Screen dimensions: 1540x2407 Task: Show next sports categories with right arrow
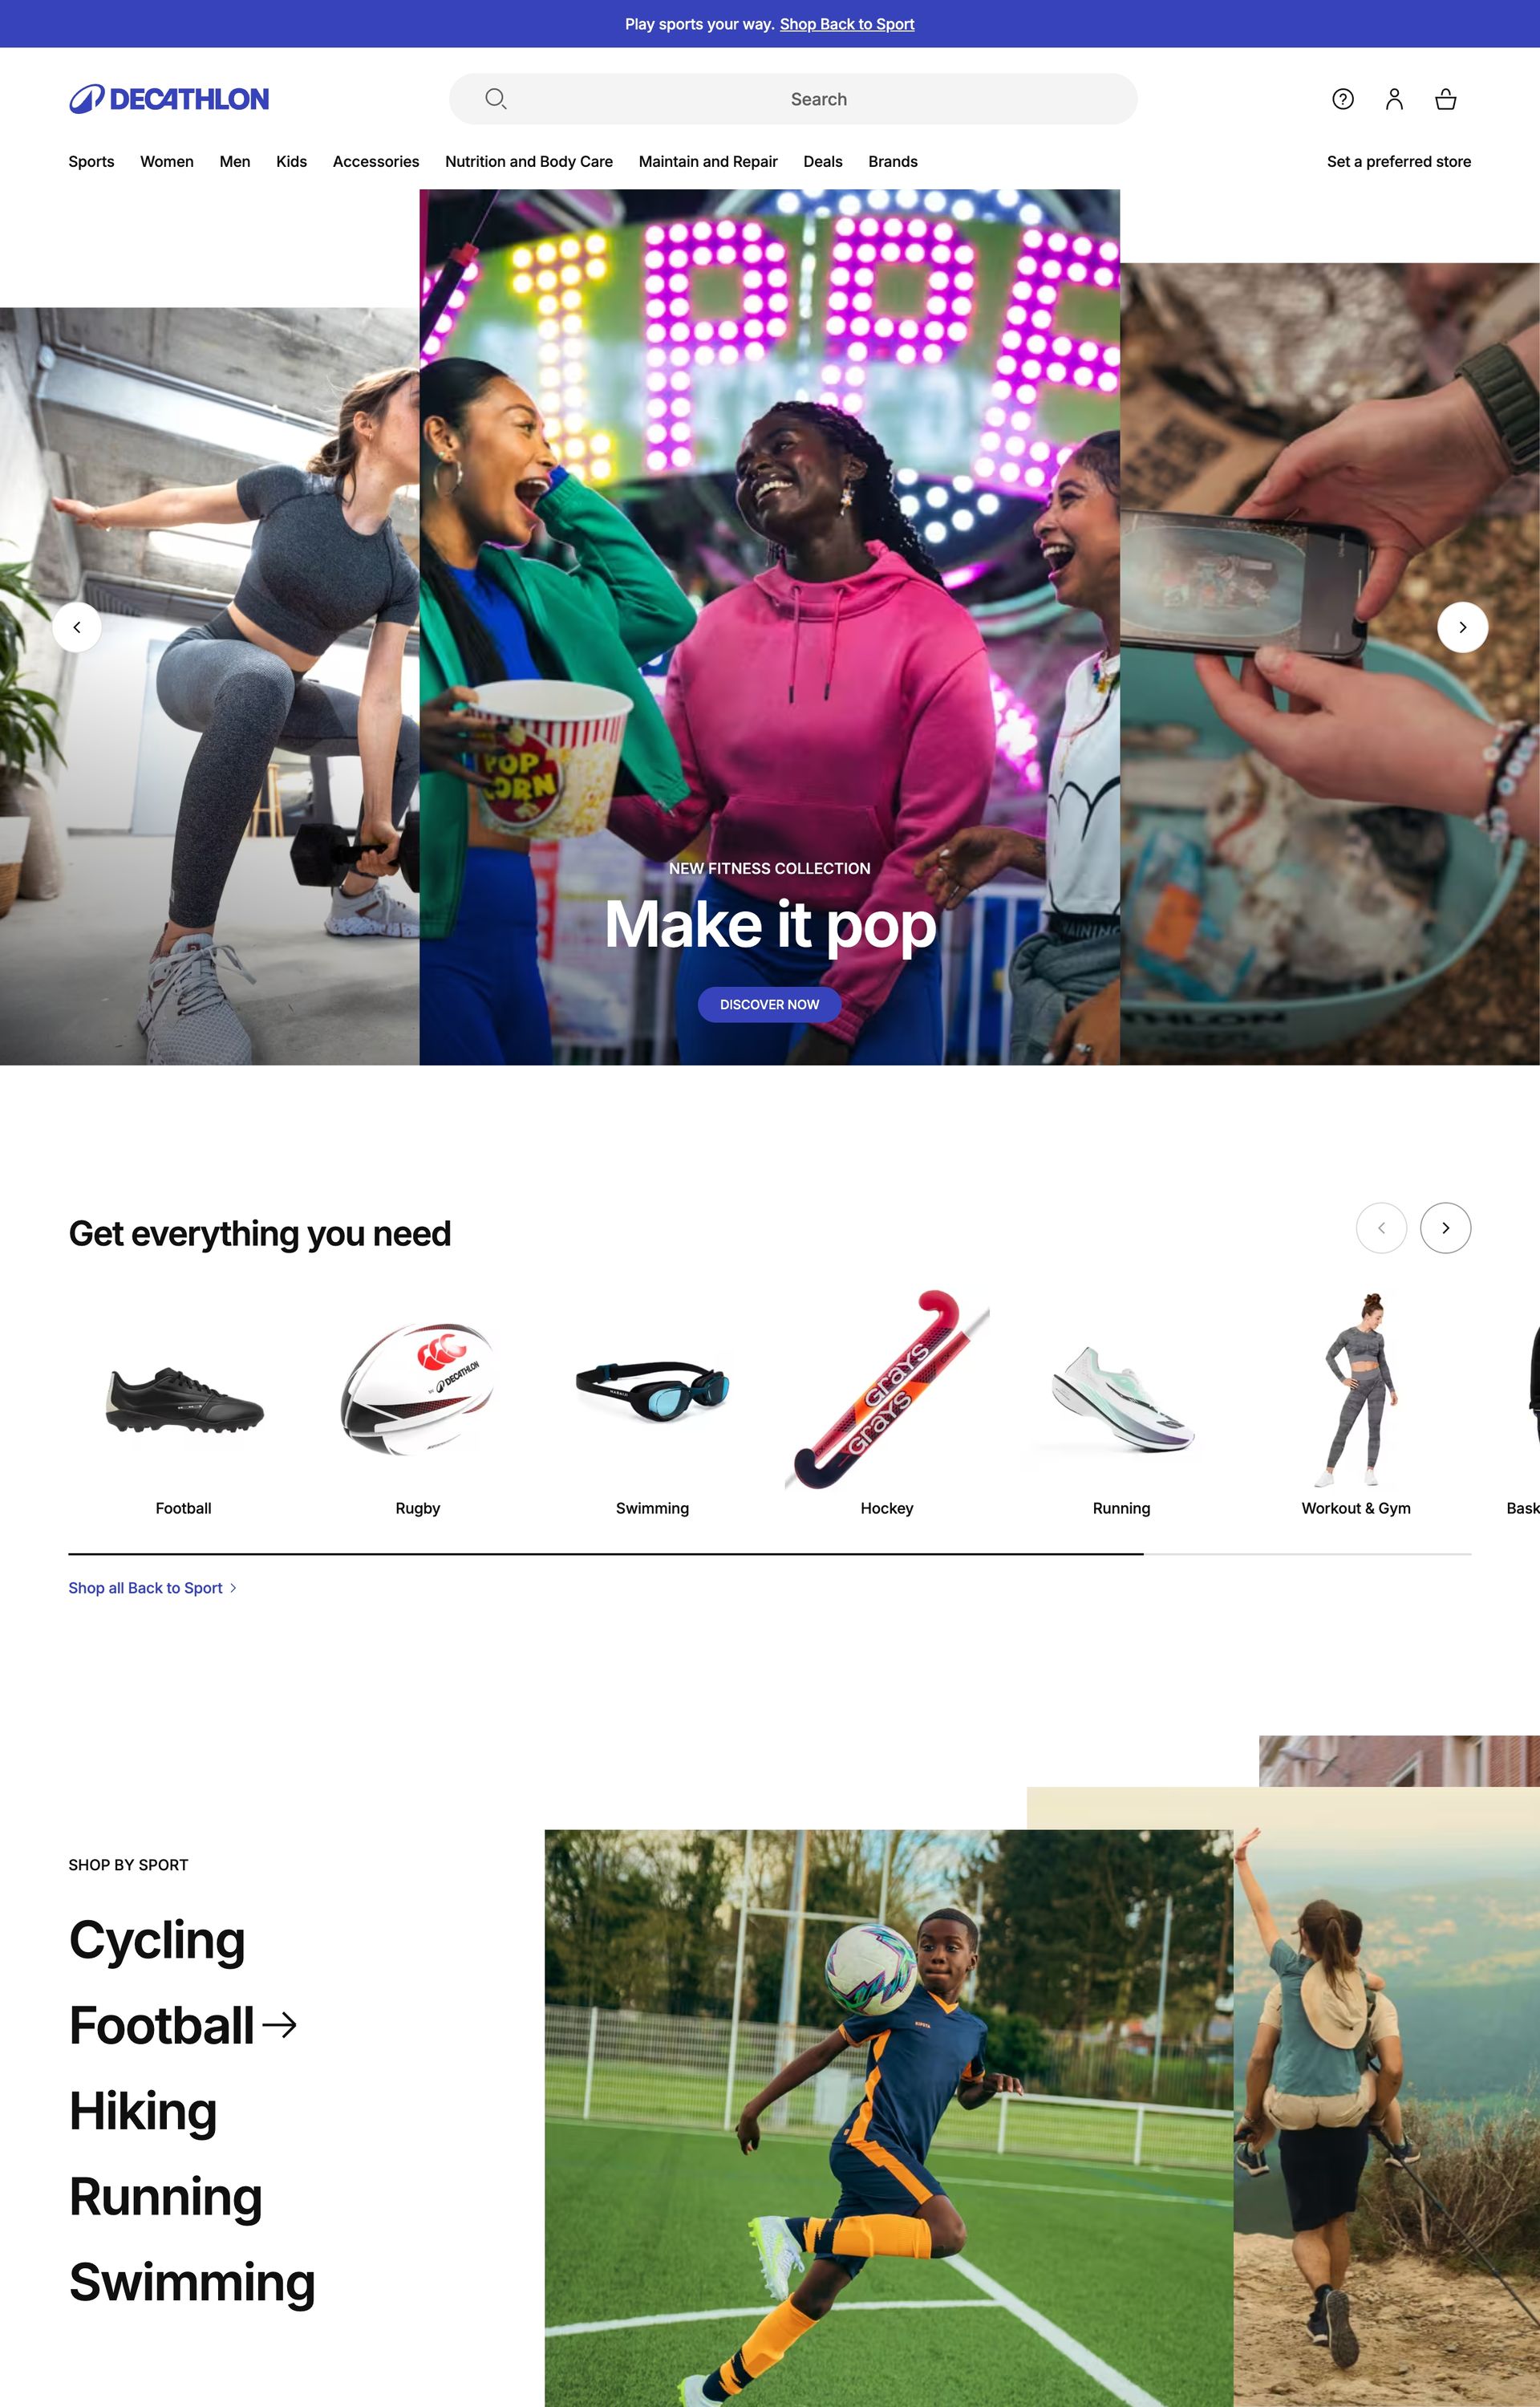point(1445,1228)
